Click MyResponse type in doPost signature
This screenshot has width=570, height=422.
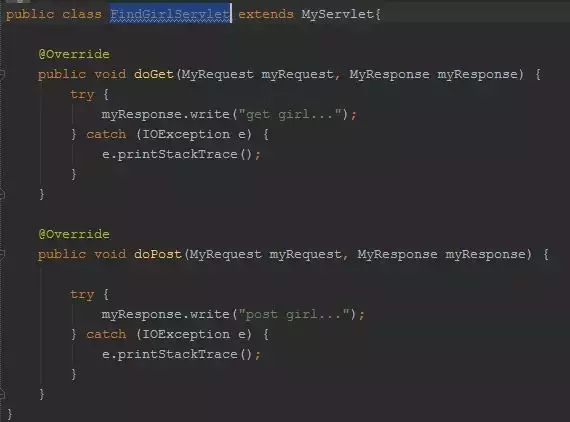[x=397, y=254]
